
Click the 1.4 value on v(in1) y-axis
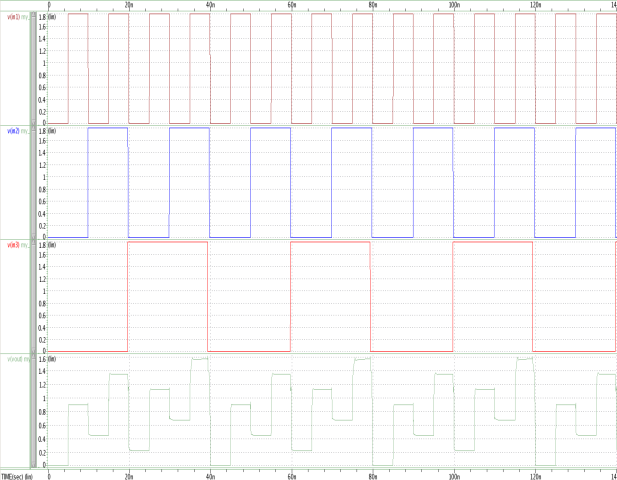pyautogui.click(x=42, y=39)
